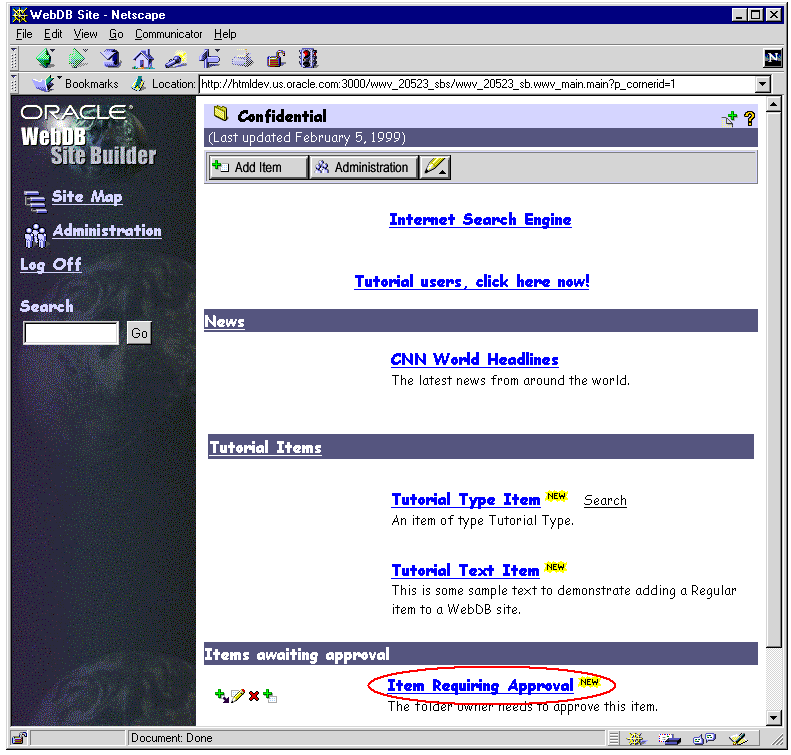Edit item using the pencil icon
This screenshot has height=755, width=791.
[237, 695]
